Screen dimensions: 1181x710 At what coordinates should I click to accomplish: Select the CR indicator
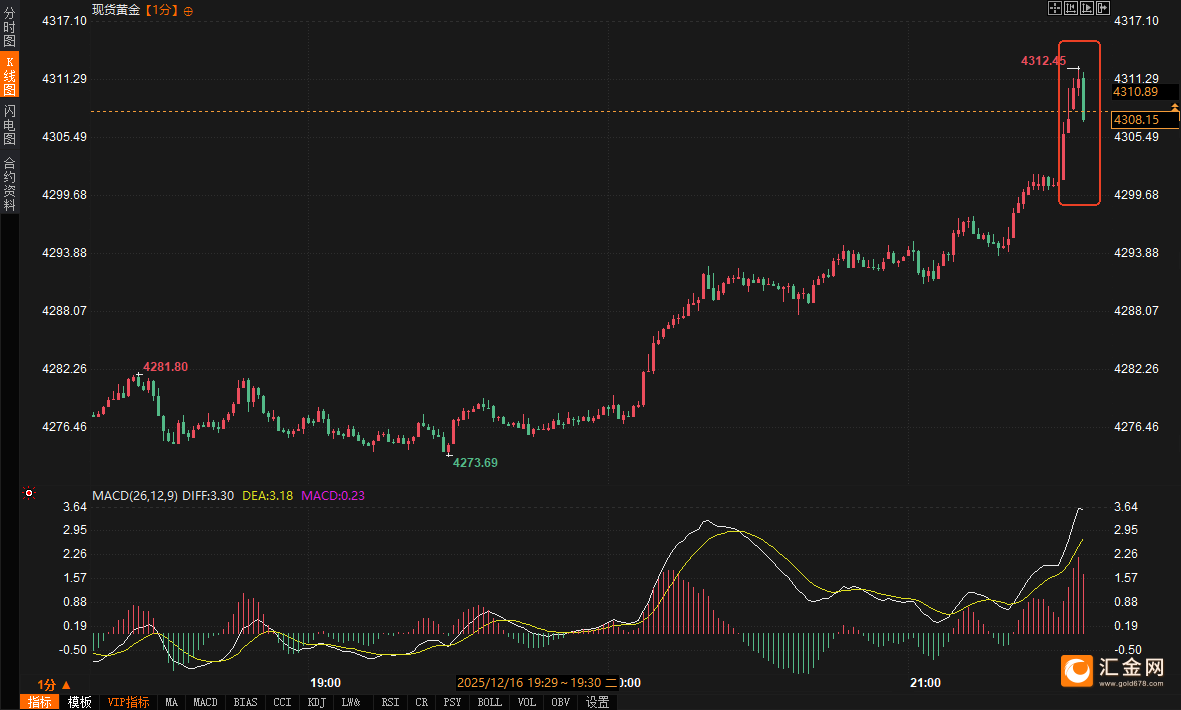coord(421,702)
